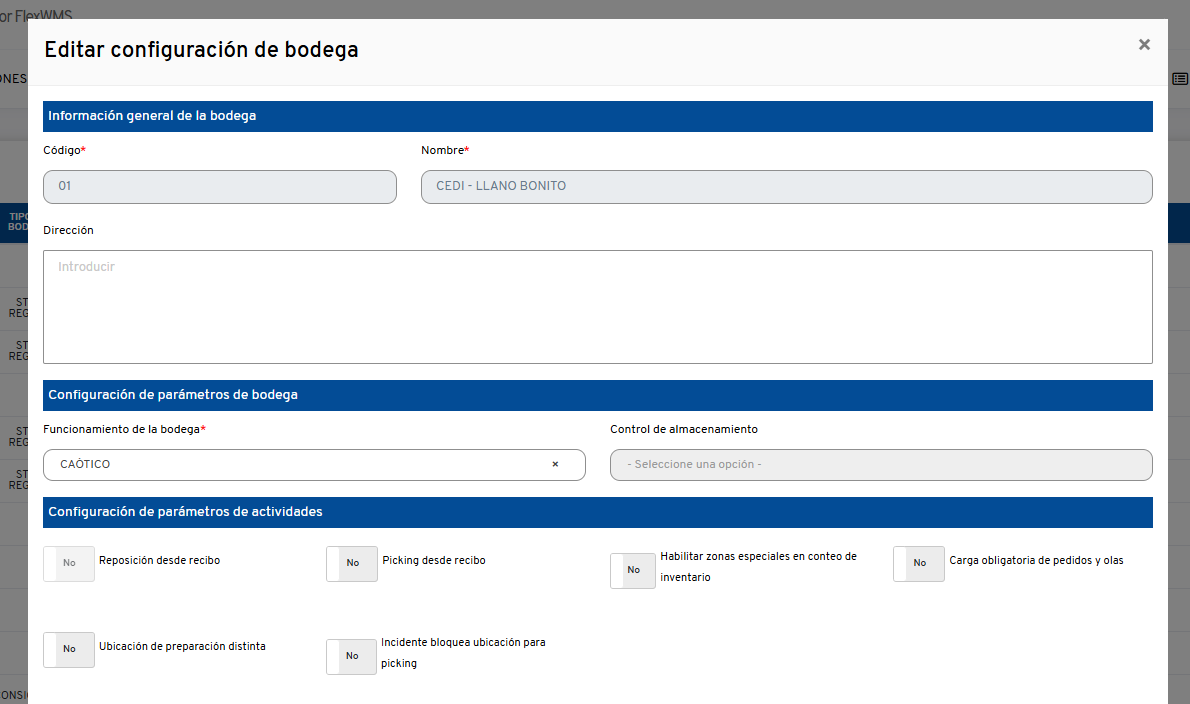Image resolution: width=1190 pixels, height=704 pixels.
Task: Open the list view icon near top-right
Action: (1179, 78)
